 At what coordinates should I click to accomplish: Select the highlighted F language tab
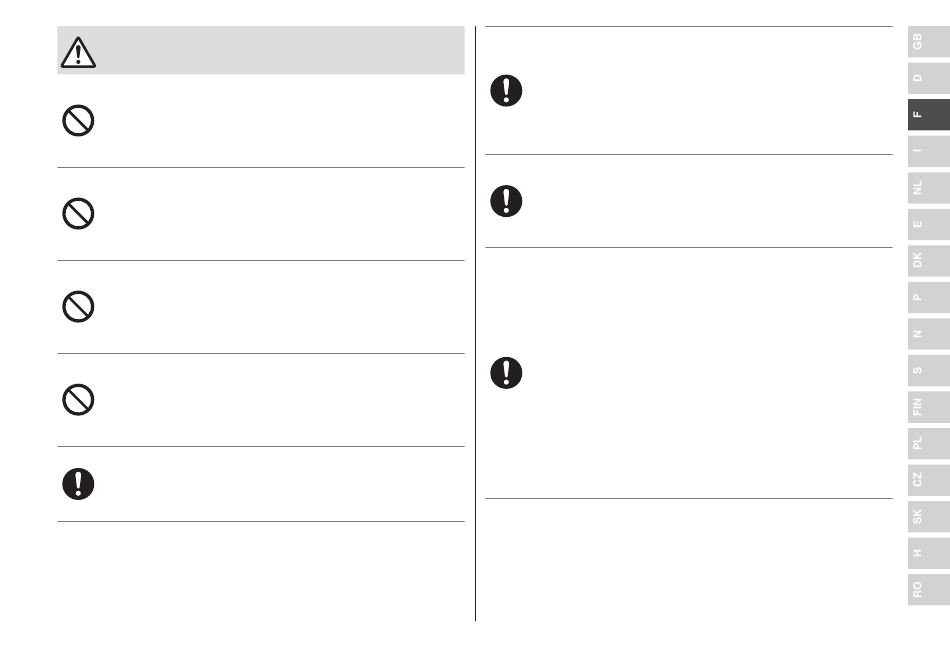(929, 114)
